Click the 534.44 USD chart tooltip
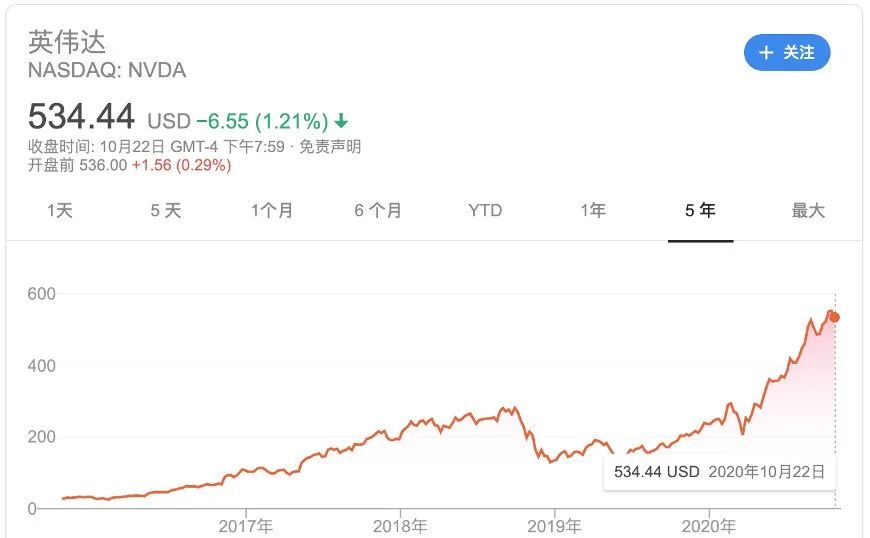Viewport: 870px width, 538px height. (719, 471)
